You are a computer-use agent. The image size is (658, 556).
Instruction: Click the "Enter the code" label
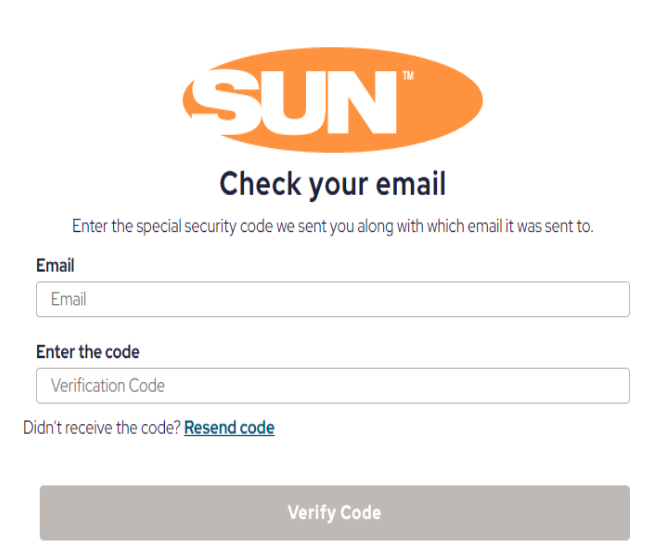coord(88,352)
